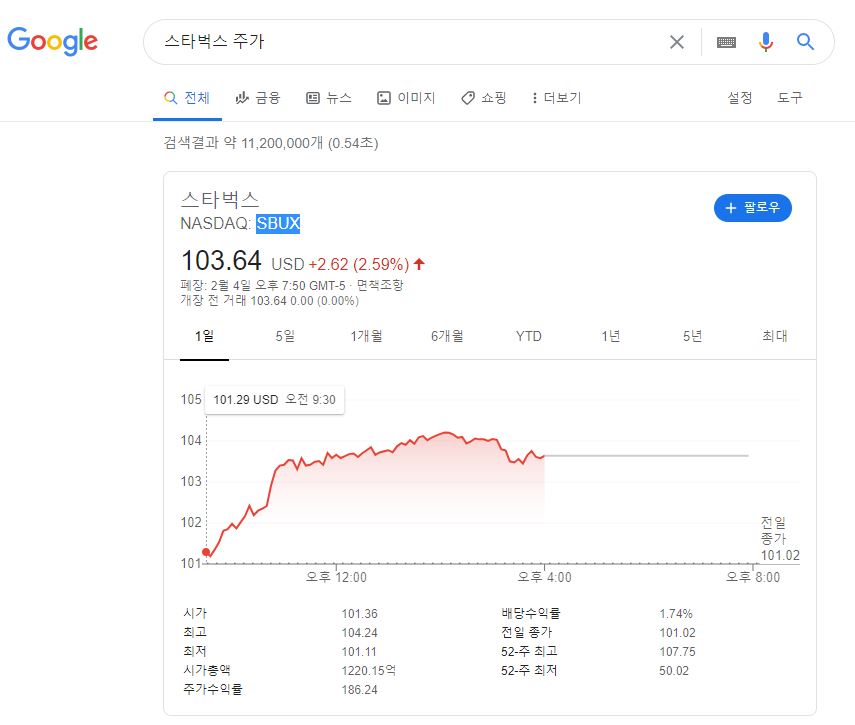Select the YTD chart range
This screenshot has height=725, width=855.
(x=528, y=336)
